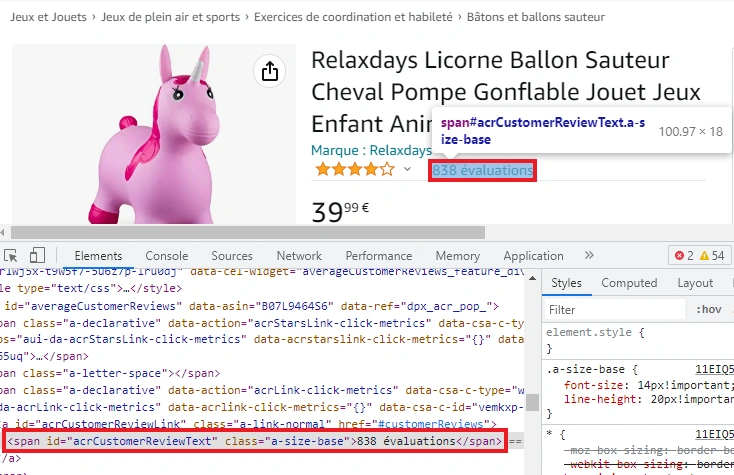The image size is (734, 475).
Task: Open Exercices de coordination et habileté breadcrumb
Action: tap(353, 17)
